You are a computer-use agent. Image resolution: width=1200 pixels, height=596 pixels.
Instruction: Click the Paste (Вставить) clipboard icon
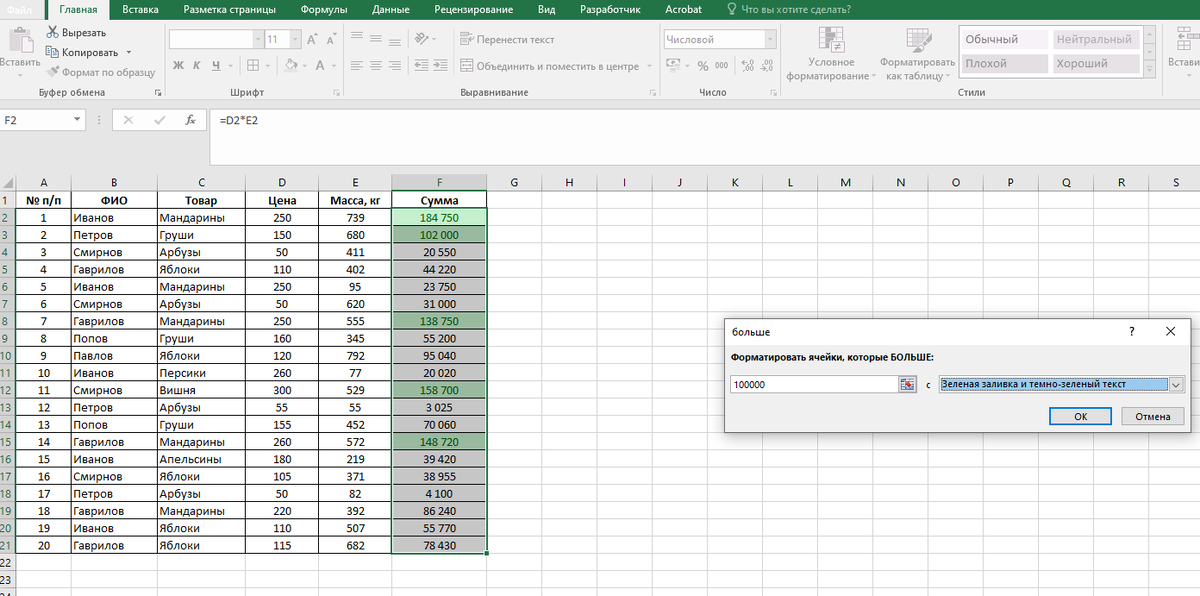click(x=19, y=38)
